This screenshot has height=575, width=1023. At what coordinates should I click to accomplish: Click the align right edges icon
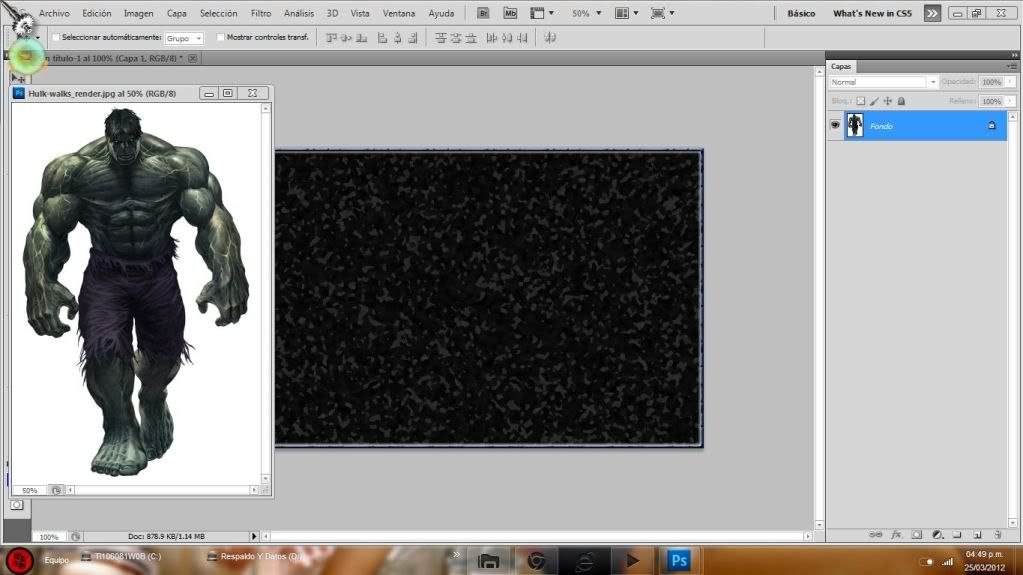[x=412, y=38]
